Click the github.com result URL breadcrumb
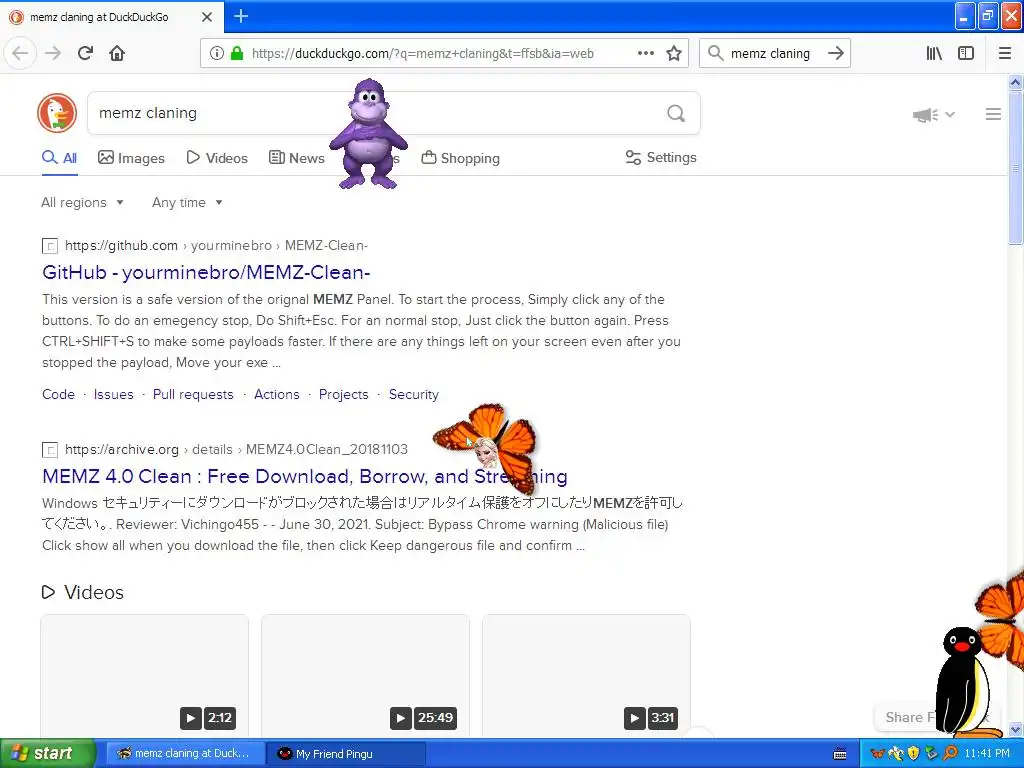Image resolution: width=1024 pixels, height=768 pixels. 216,246
